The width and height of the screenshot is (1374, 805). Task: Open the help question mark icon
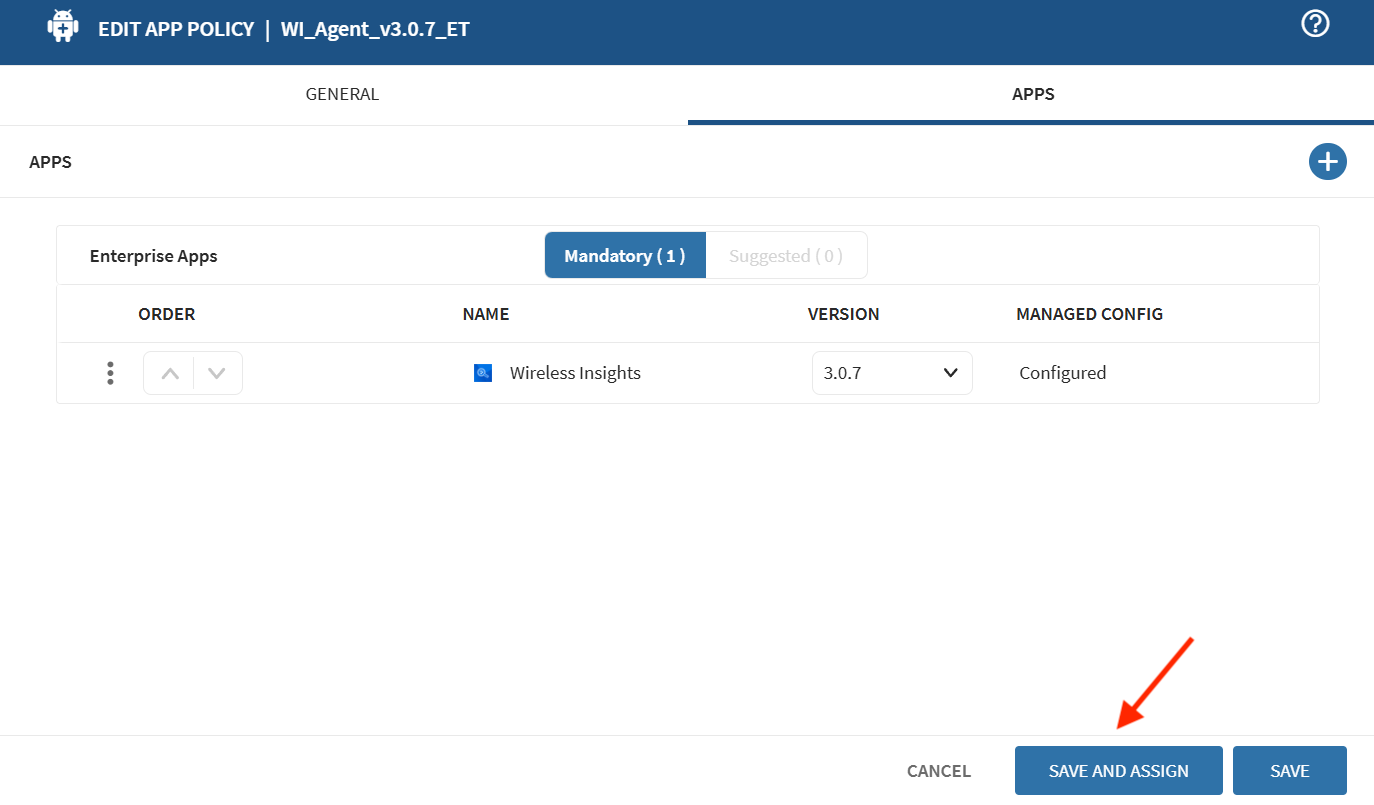pos(1315,23)
